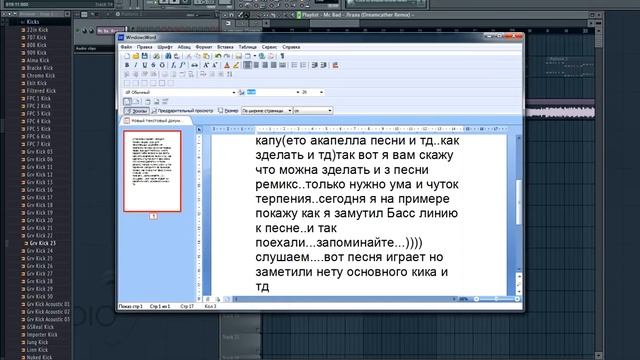Click the document's horizontal scrollbar
This screenshot has width=640, height=360.
coord(345,299)
